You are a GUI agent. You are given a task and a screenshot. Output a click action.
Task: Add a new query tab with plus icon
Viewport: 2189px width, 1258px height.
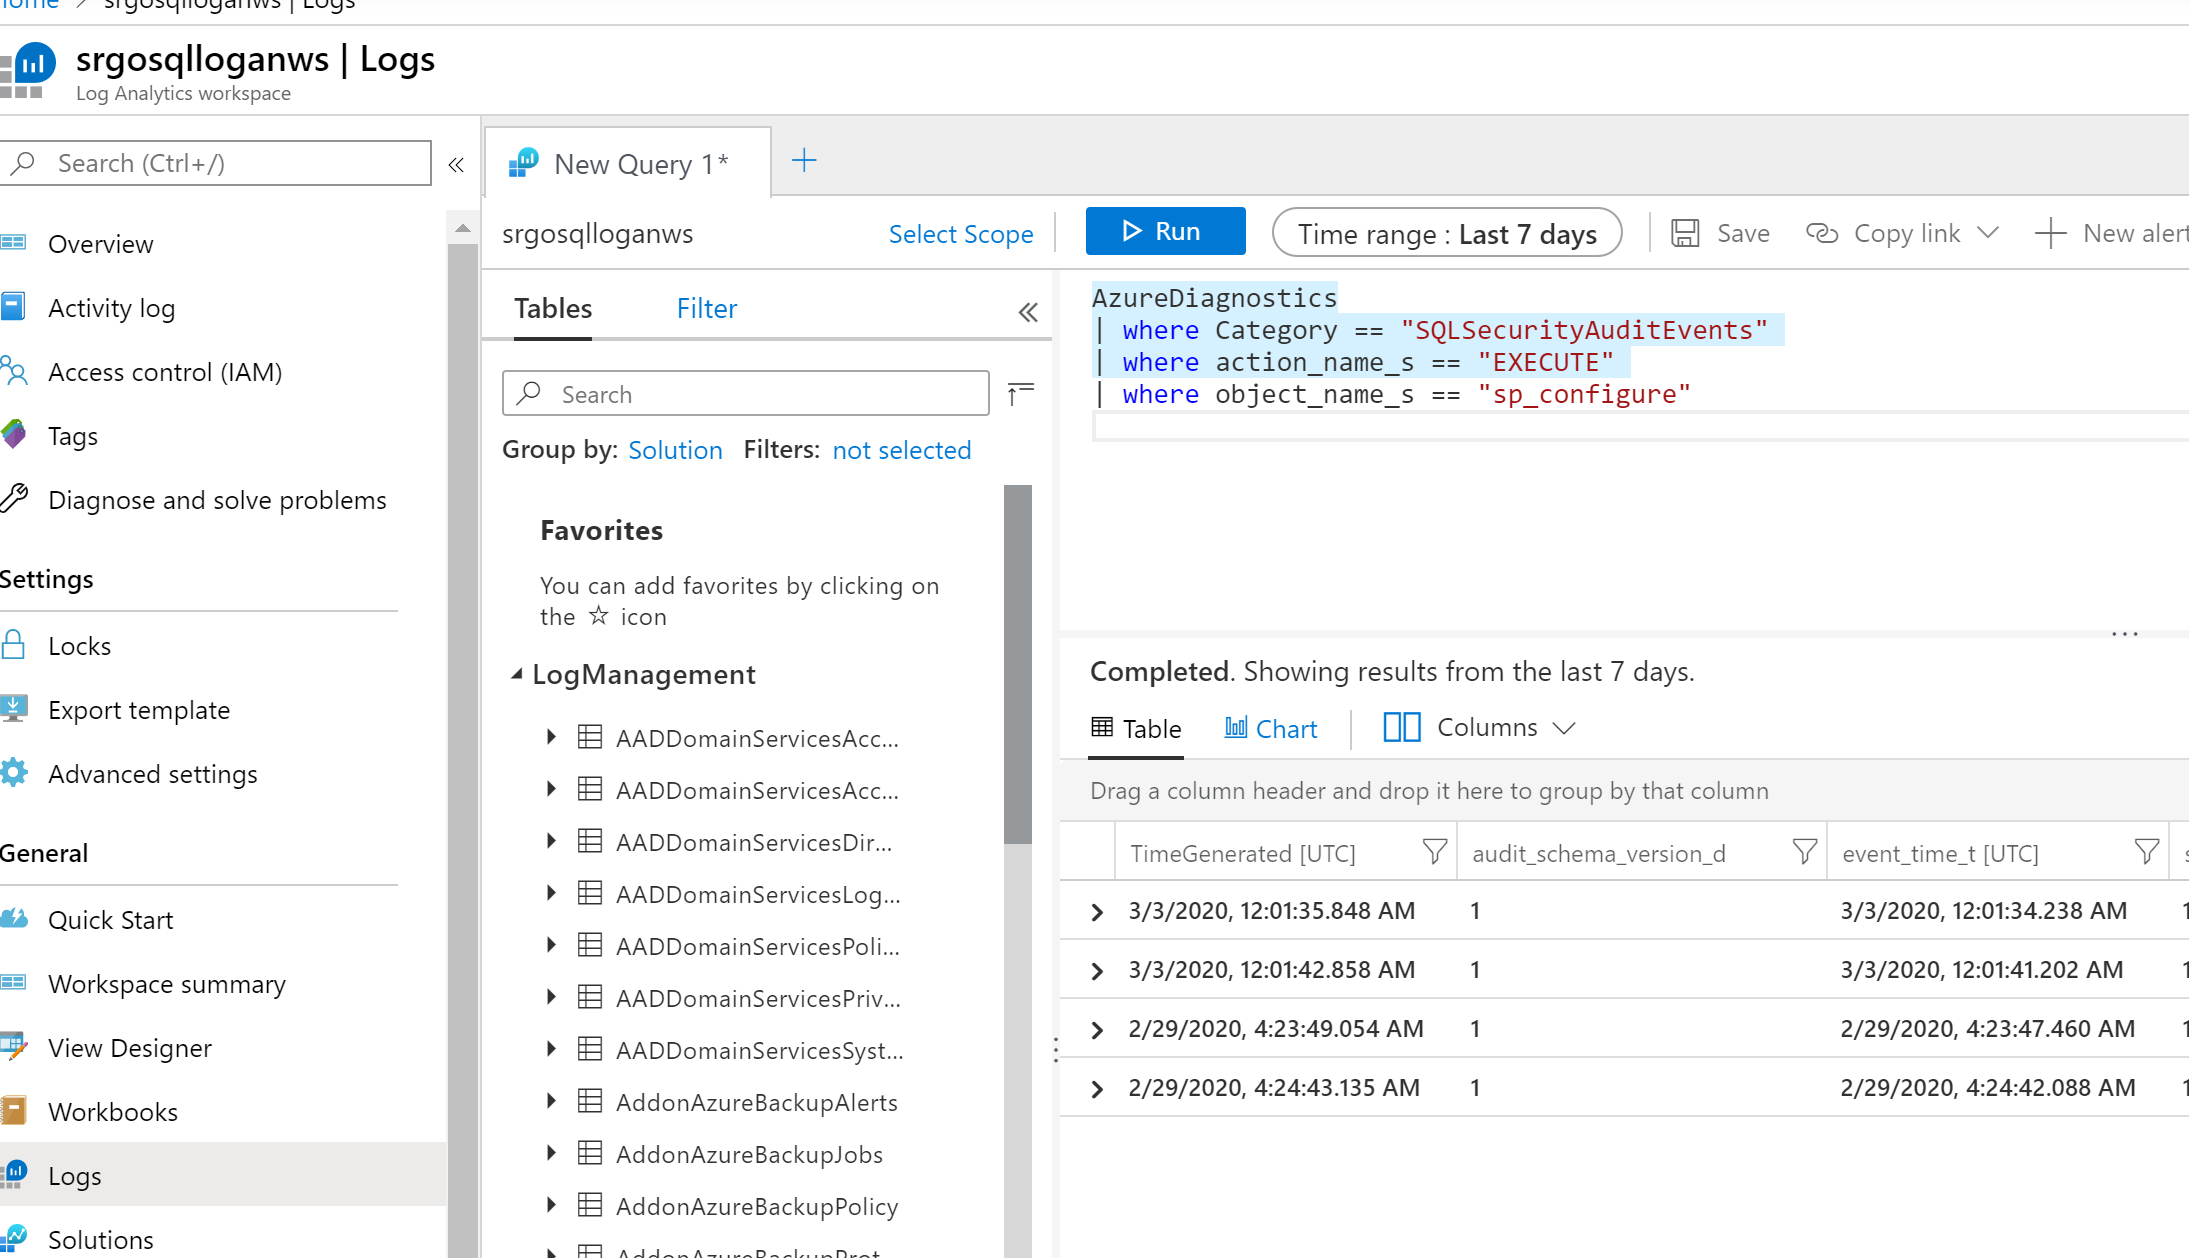804,160
